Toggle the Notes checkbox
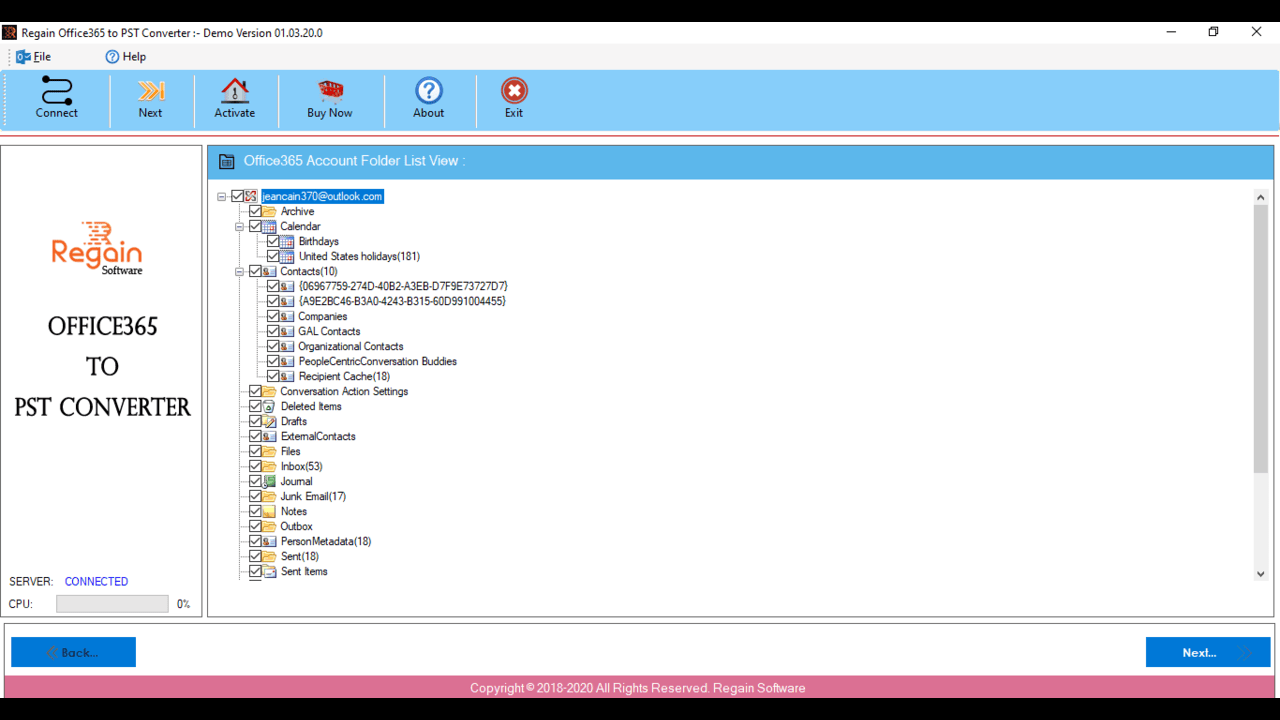This screenshot has width=1280, height=720. coord(255,511)
